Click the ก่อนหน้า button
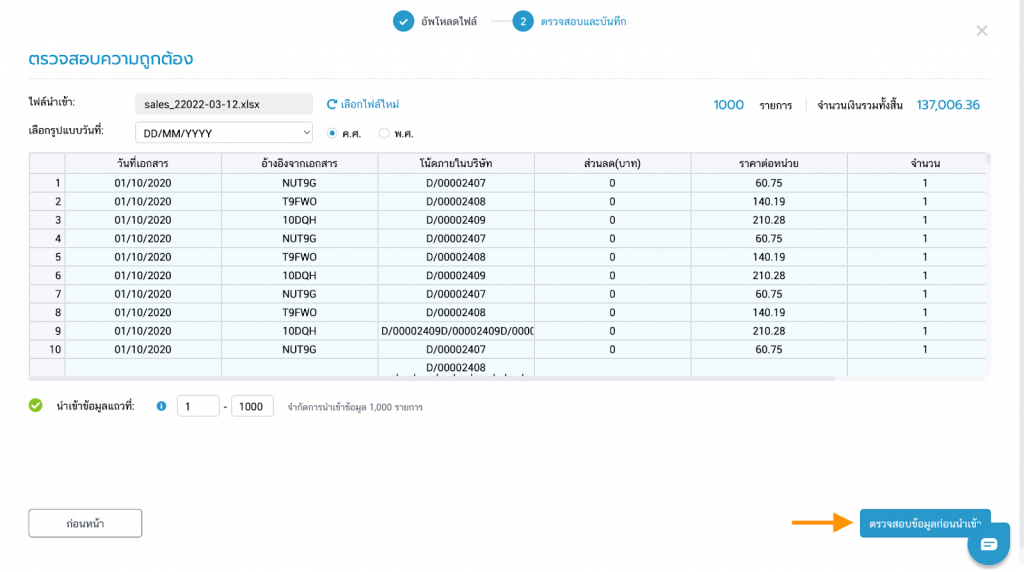Screen dimensions: 1024x572 [x=85, y=523]
